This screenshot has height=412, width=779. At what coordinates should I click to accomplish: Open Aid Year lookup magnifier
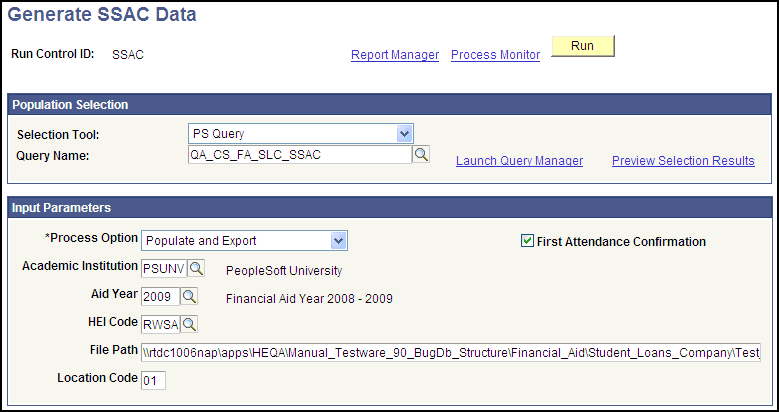coord(189,297)
